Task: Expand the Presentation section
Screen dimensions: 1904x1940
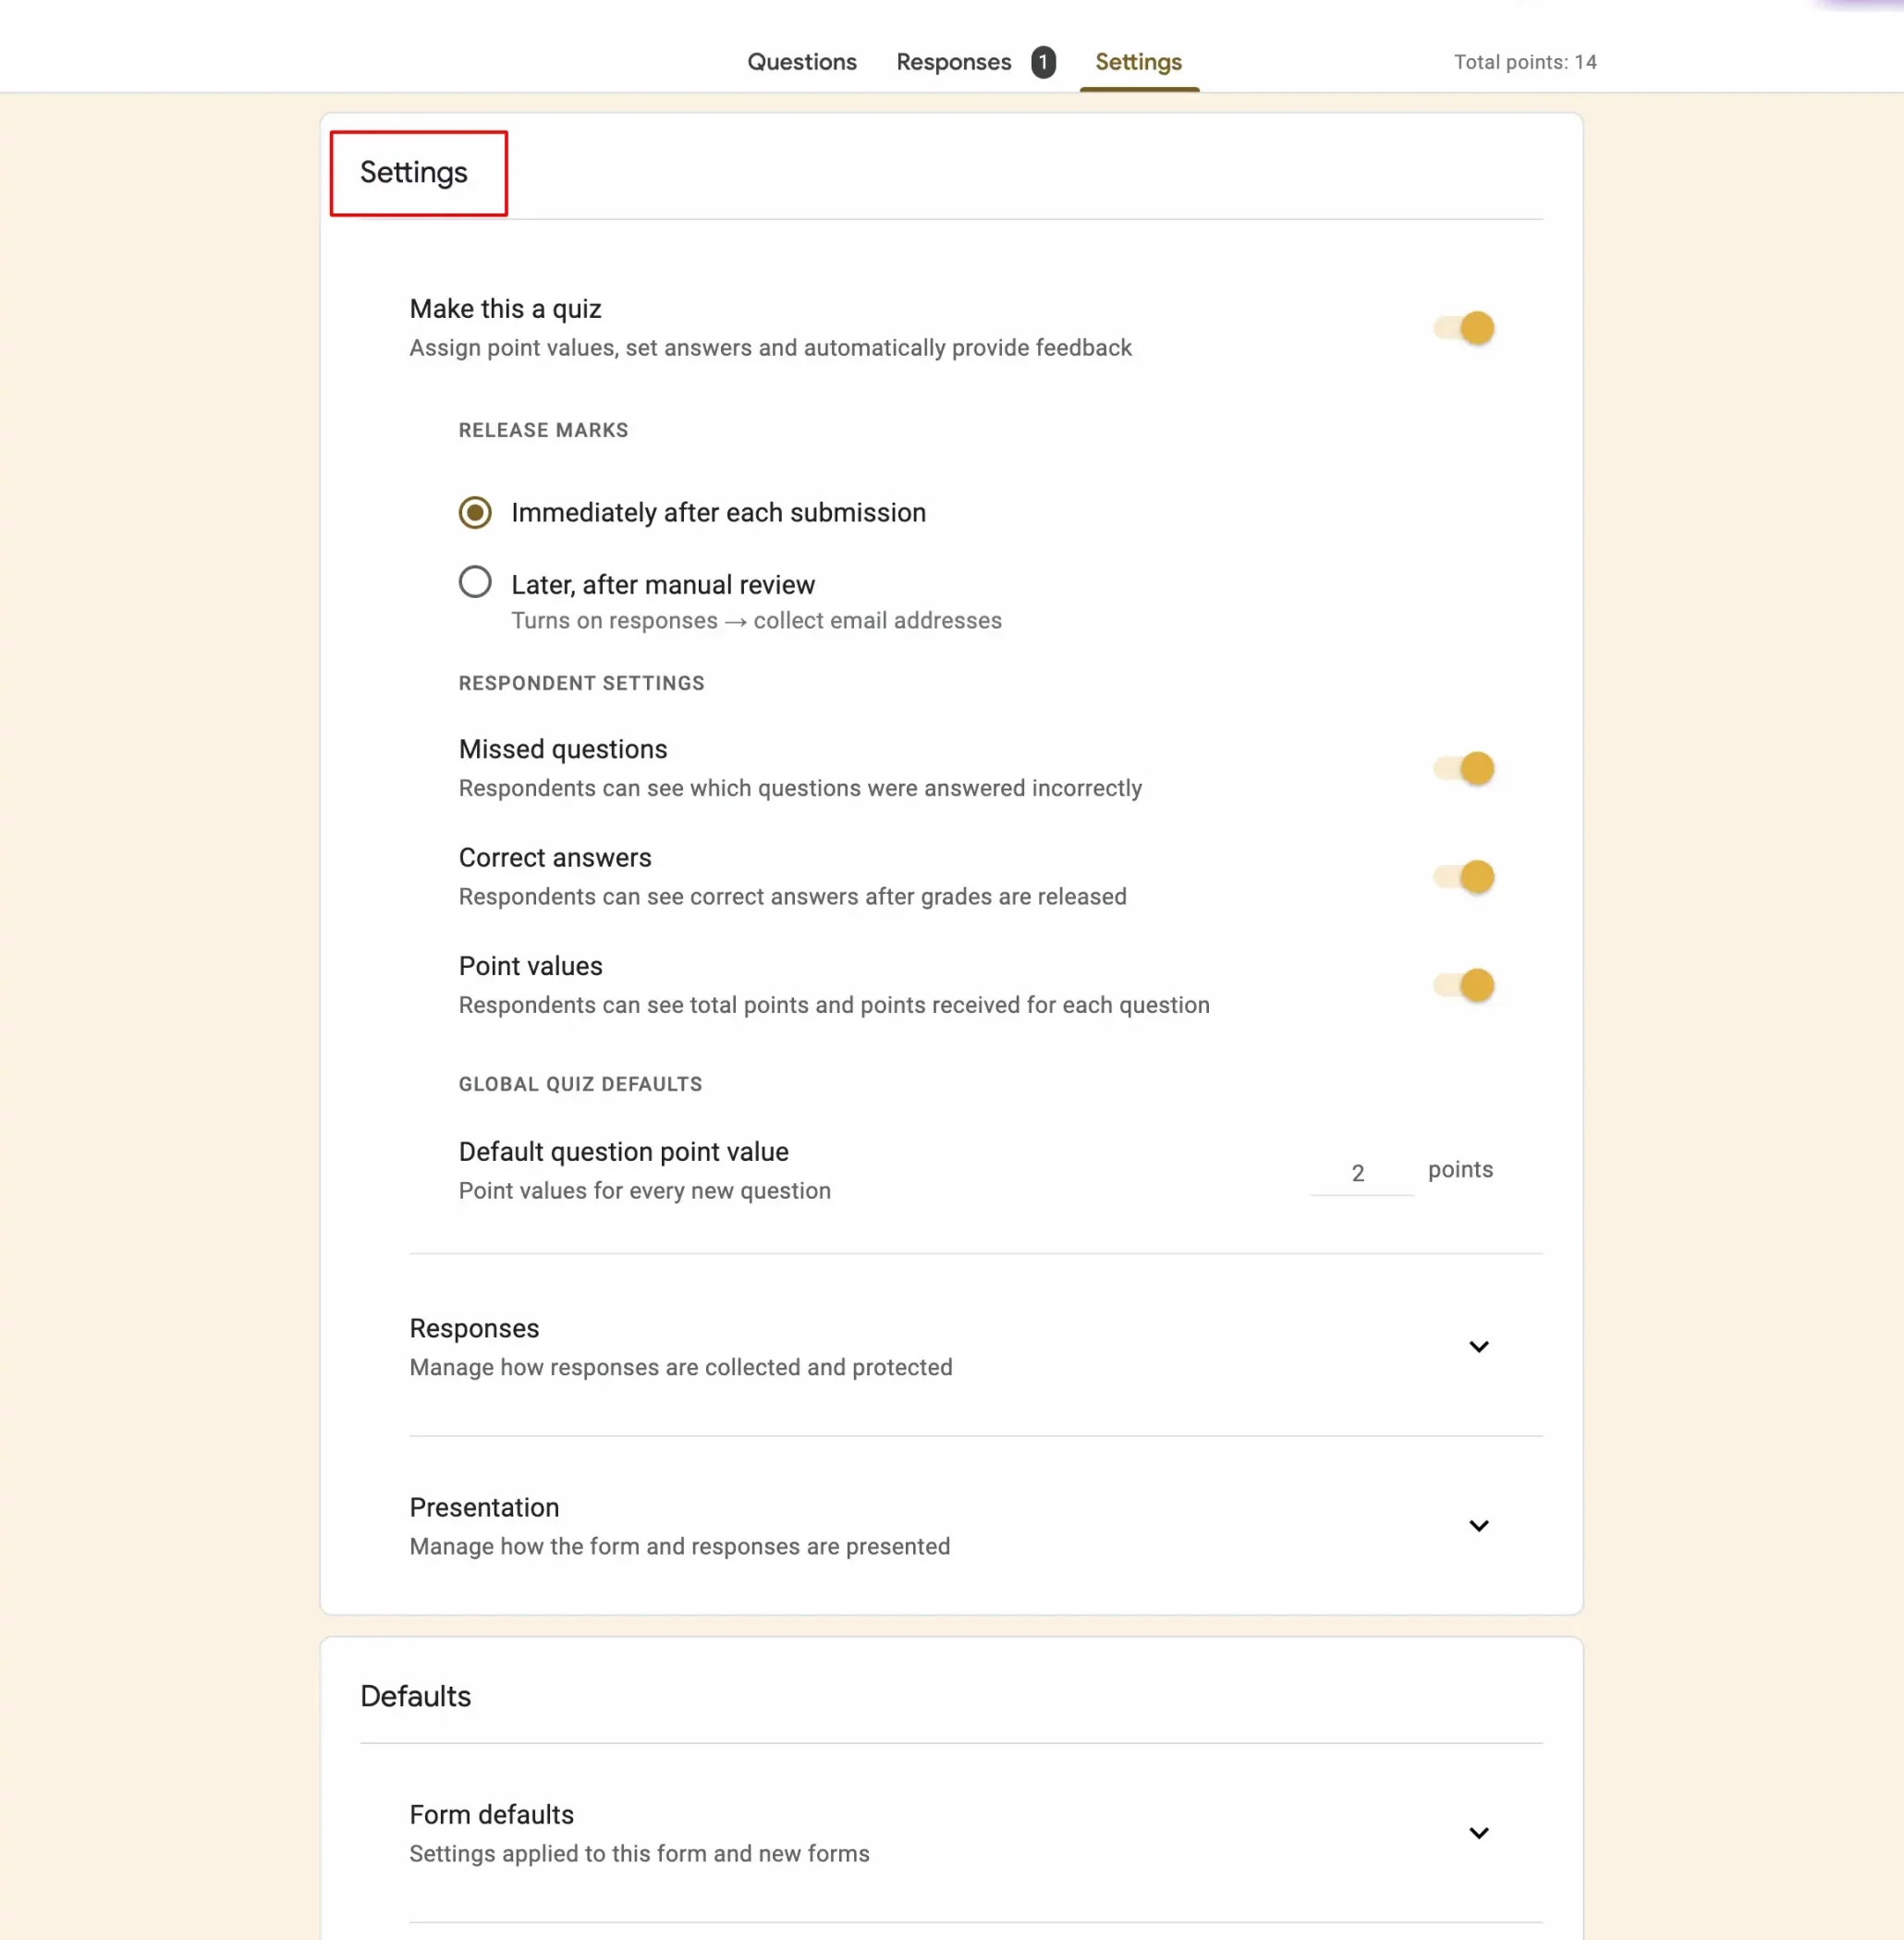Action: coord(1479,1525)
